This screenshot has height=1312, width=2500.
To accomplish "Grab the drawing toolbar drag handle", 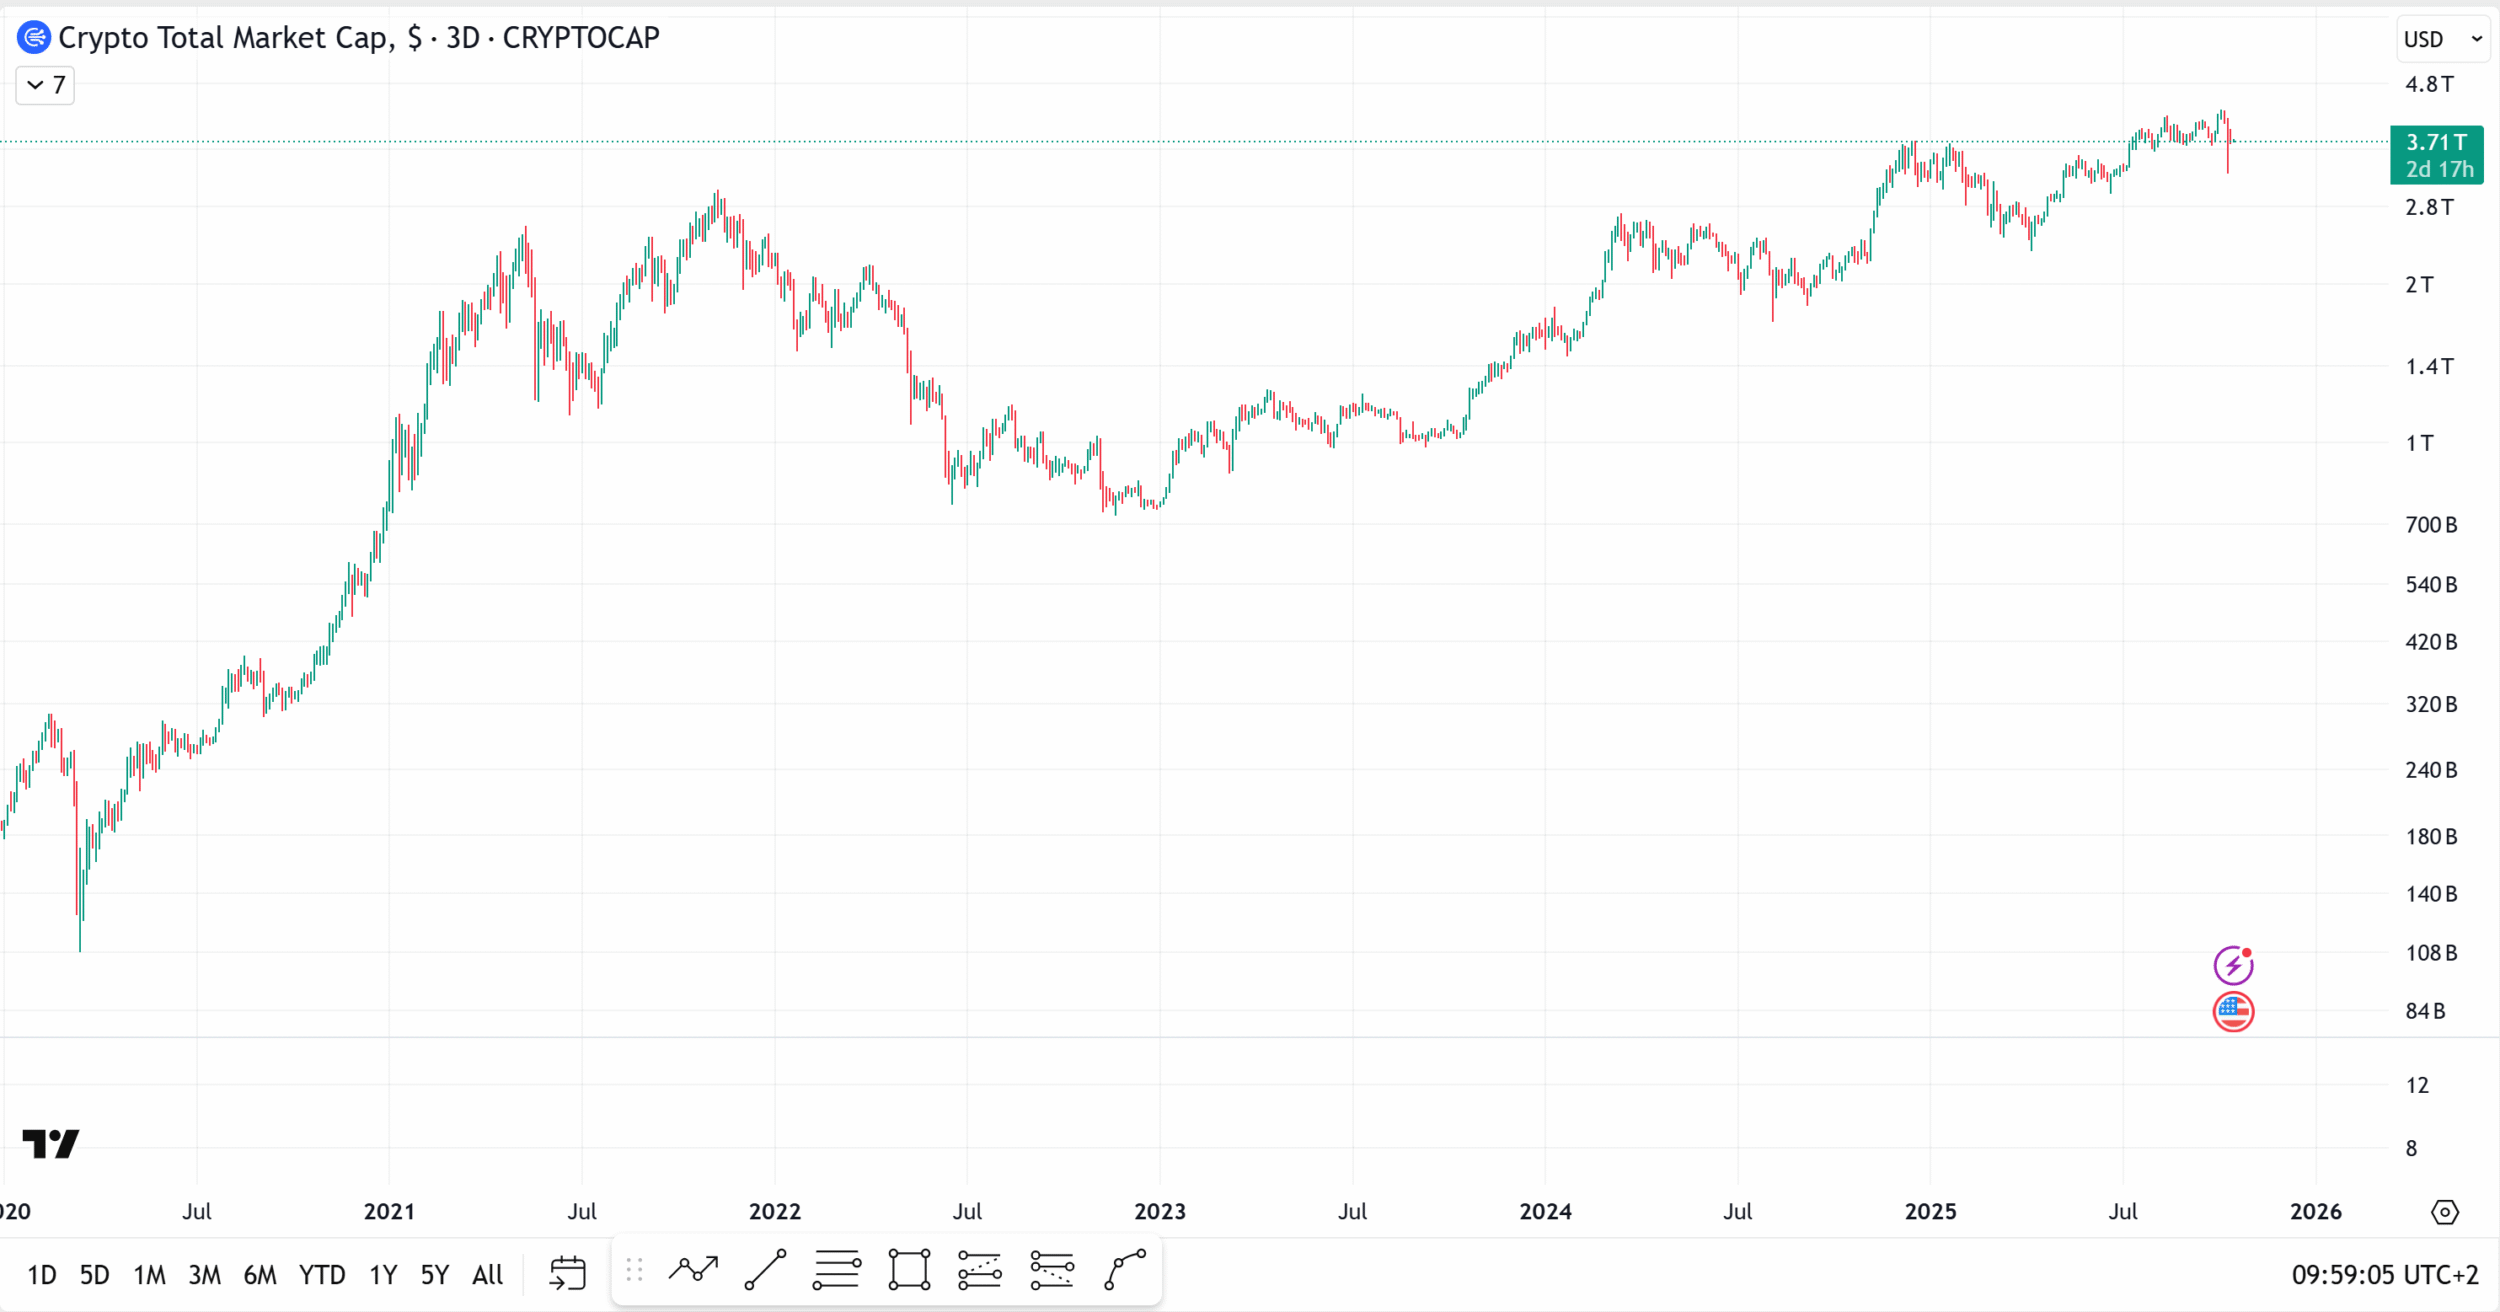I will point(634,1270).
